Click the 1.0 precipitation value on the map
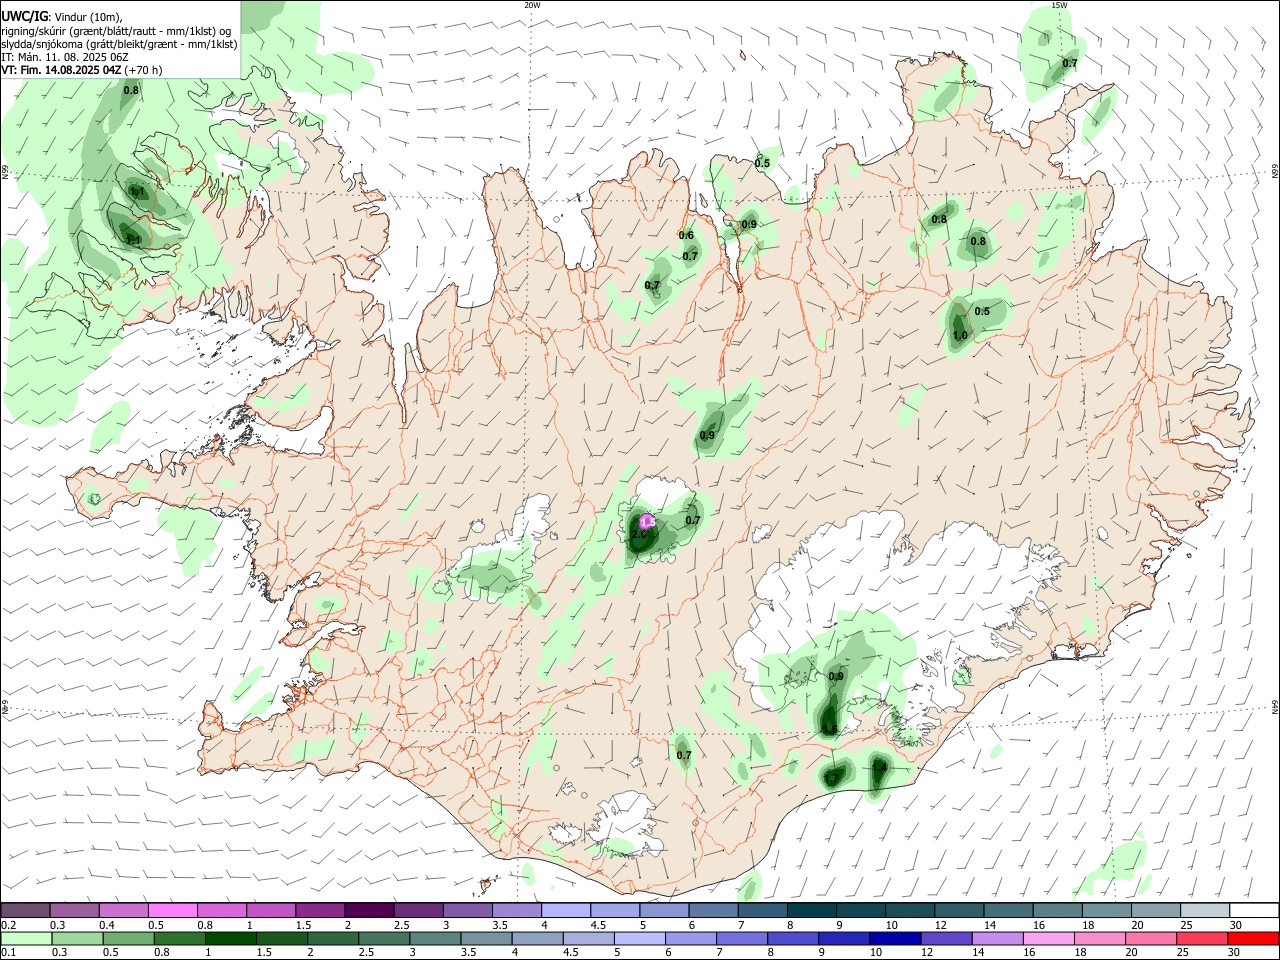The height and width of the screenshot is (960, 1280). (x=960, y=336)
